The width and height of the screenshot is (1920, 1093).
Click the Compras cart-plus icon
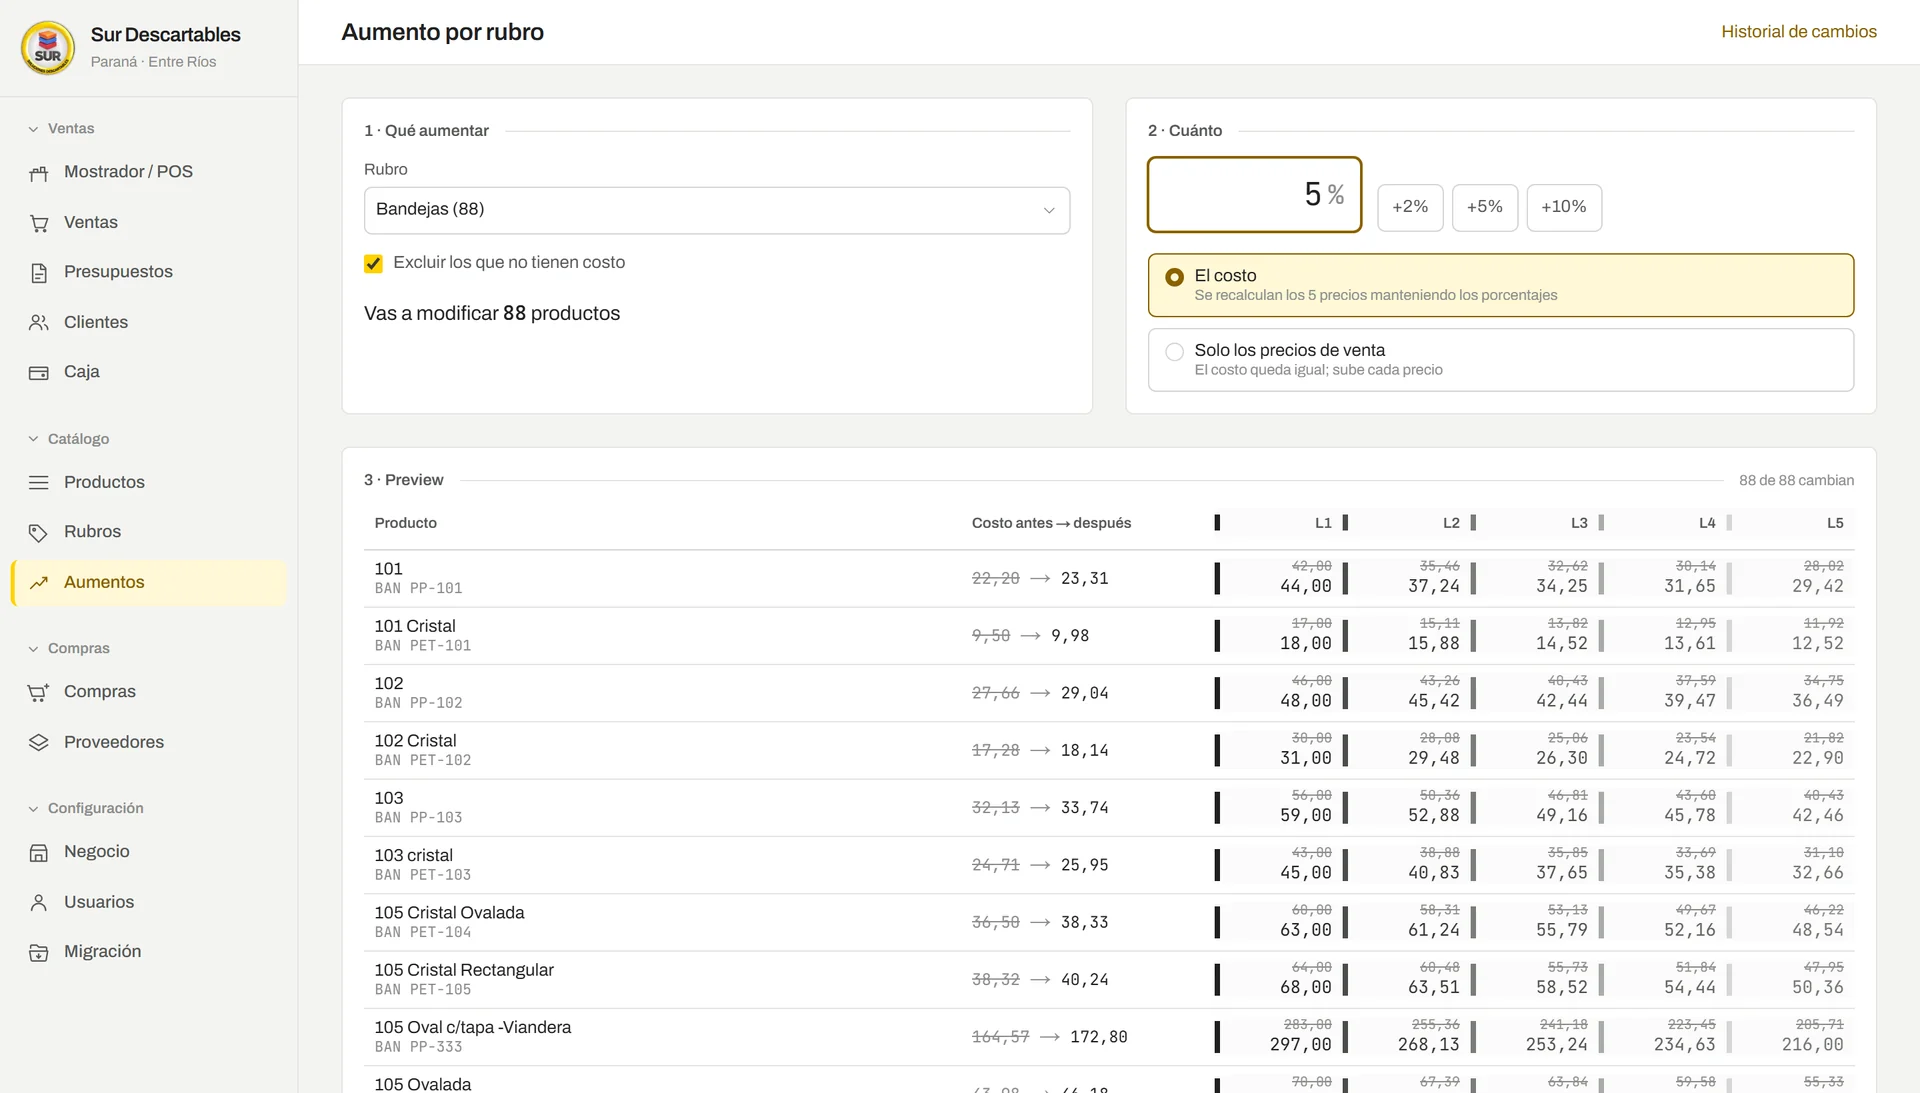click(x=39, y=692)
